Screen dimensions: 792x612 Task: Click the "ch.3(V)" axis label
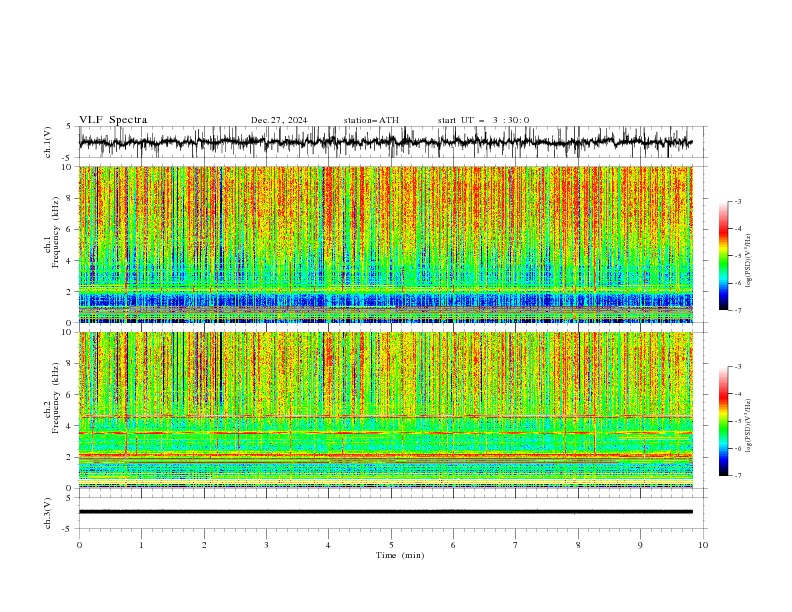click(48, 513)
